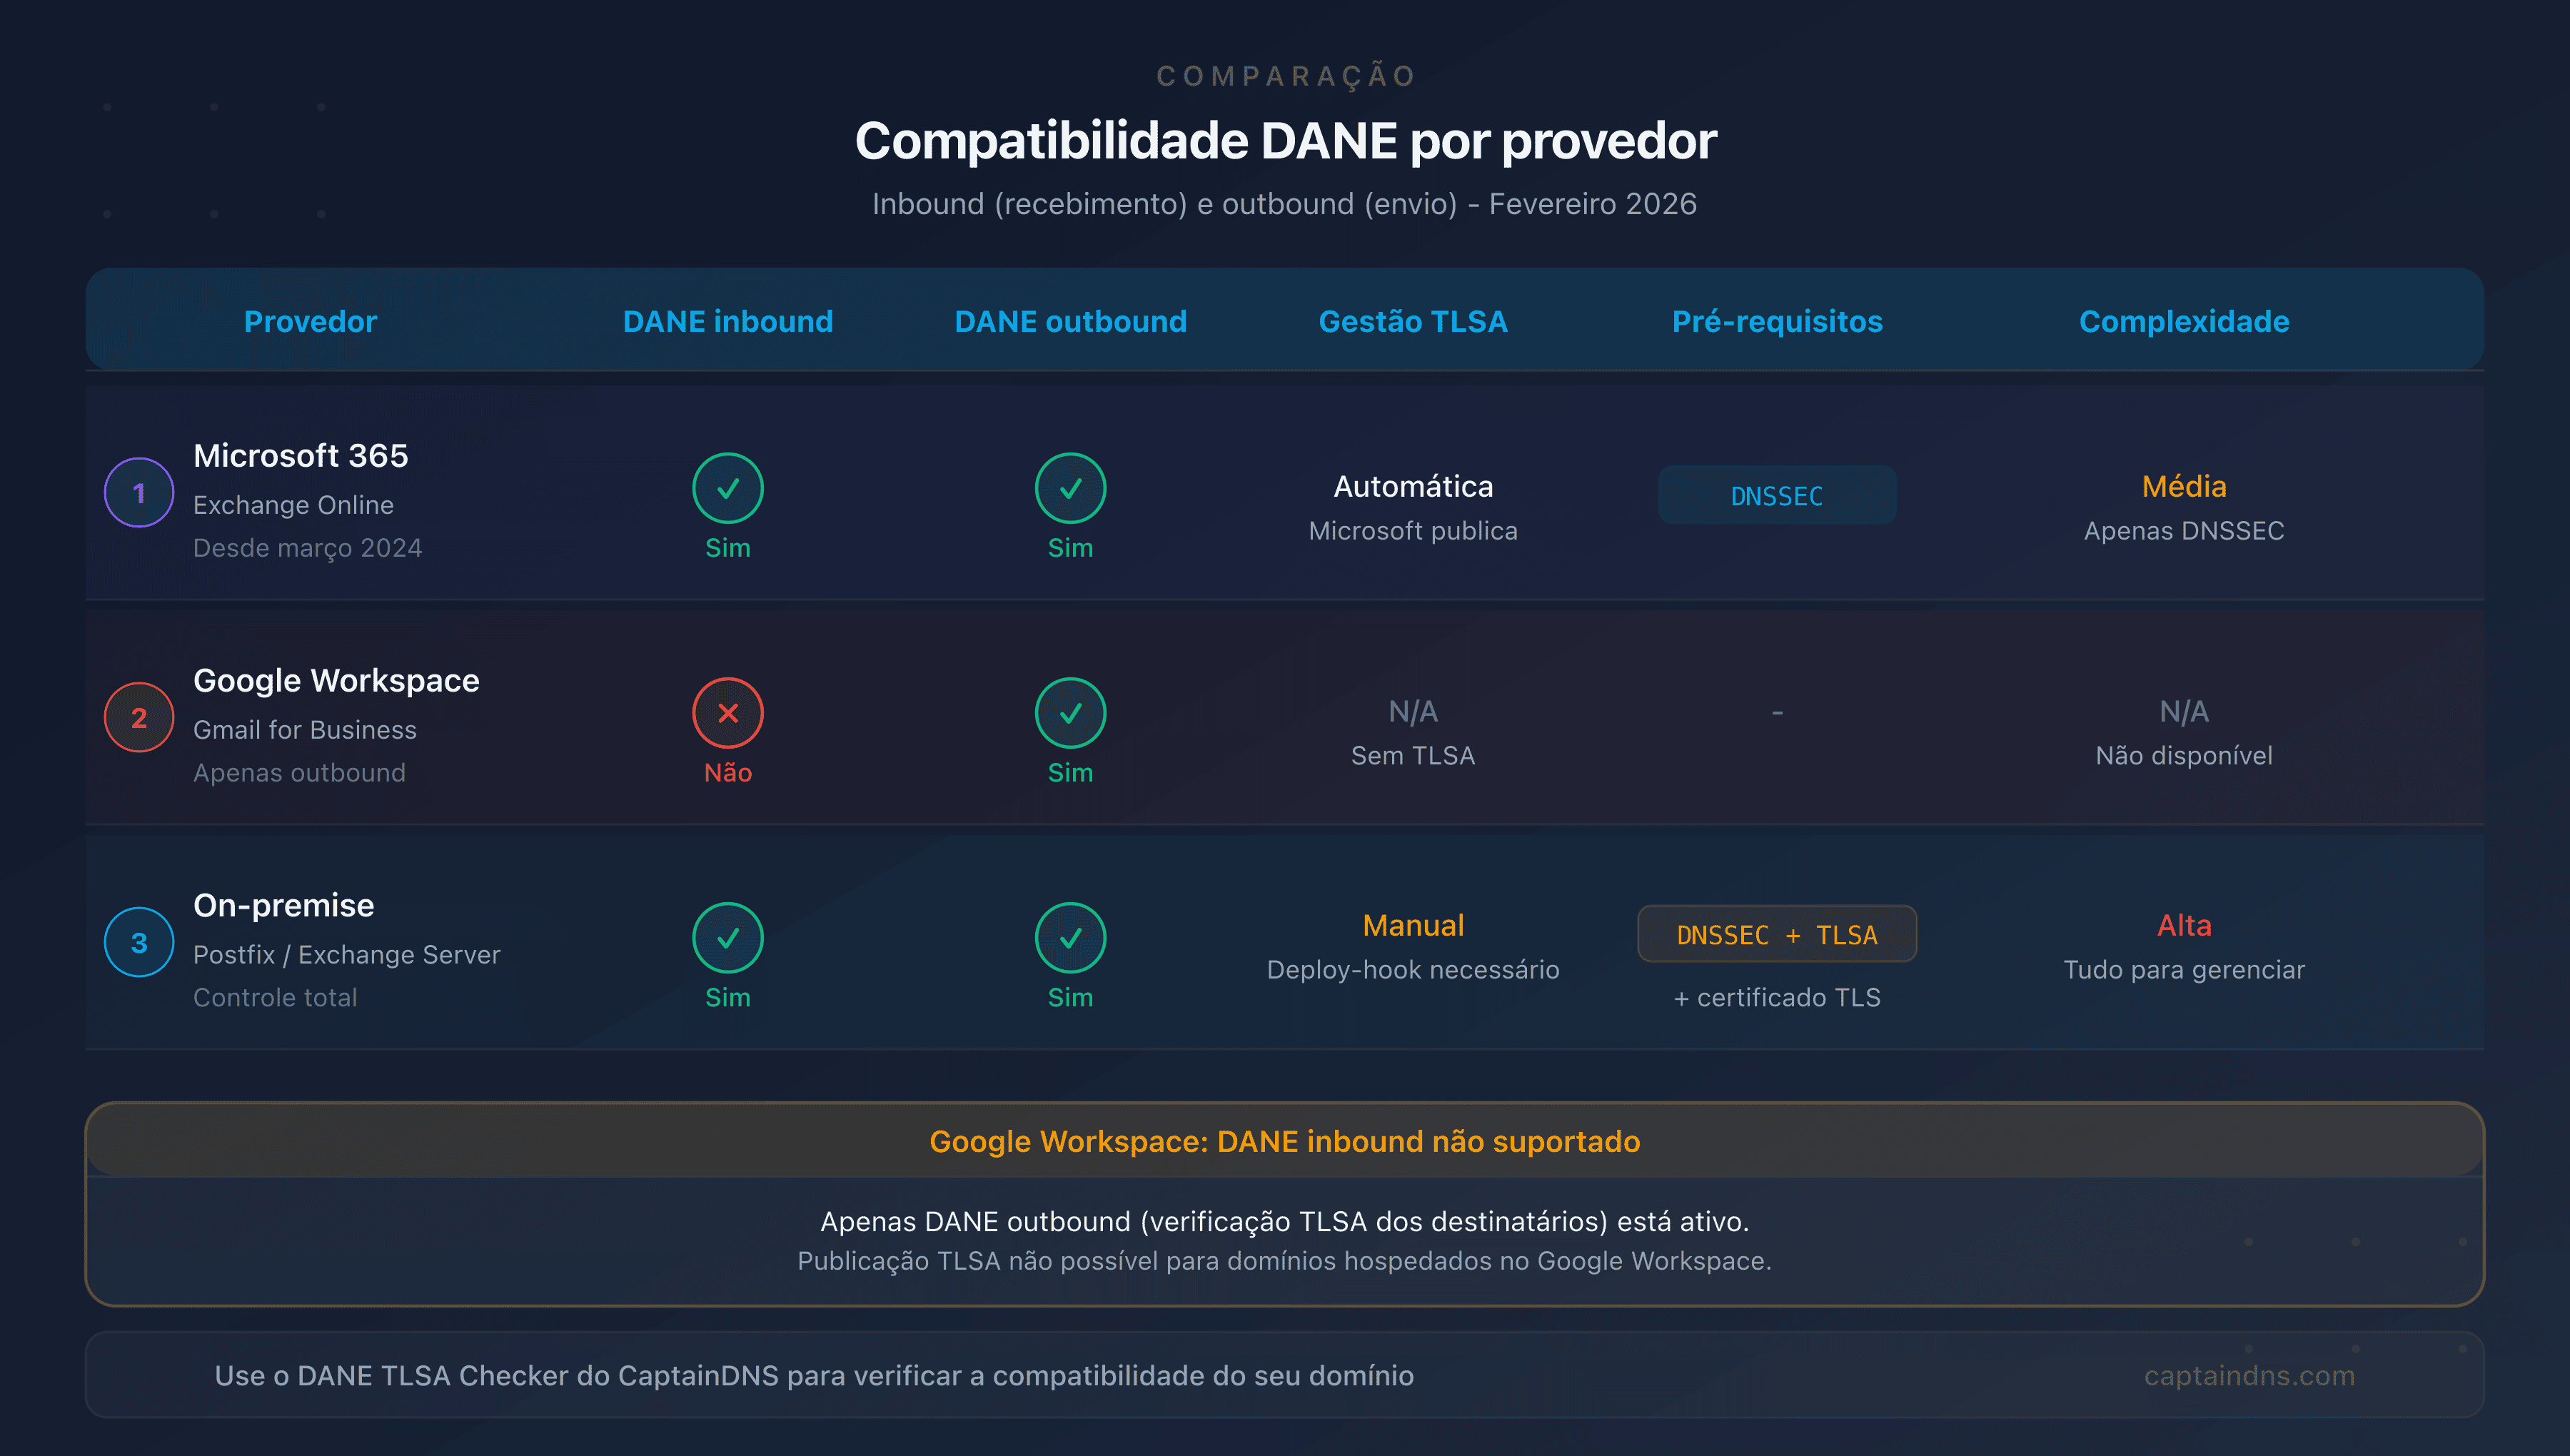This screenshot has height=1456, width=2570.
Task: Click the Gmail for Business subtitle
Action: coord(304,730)
